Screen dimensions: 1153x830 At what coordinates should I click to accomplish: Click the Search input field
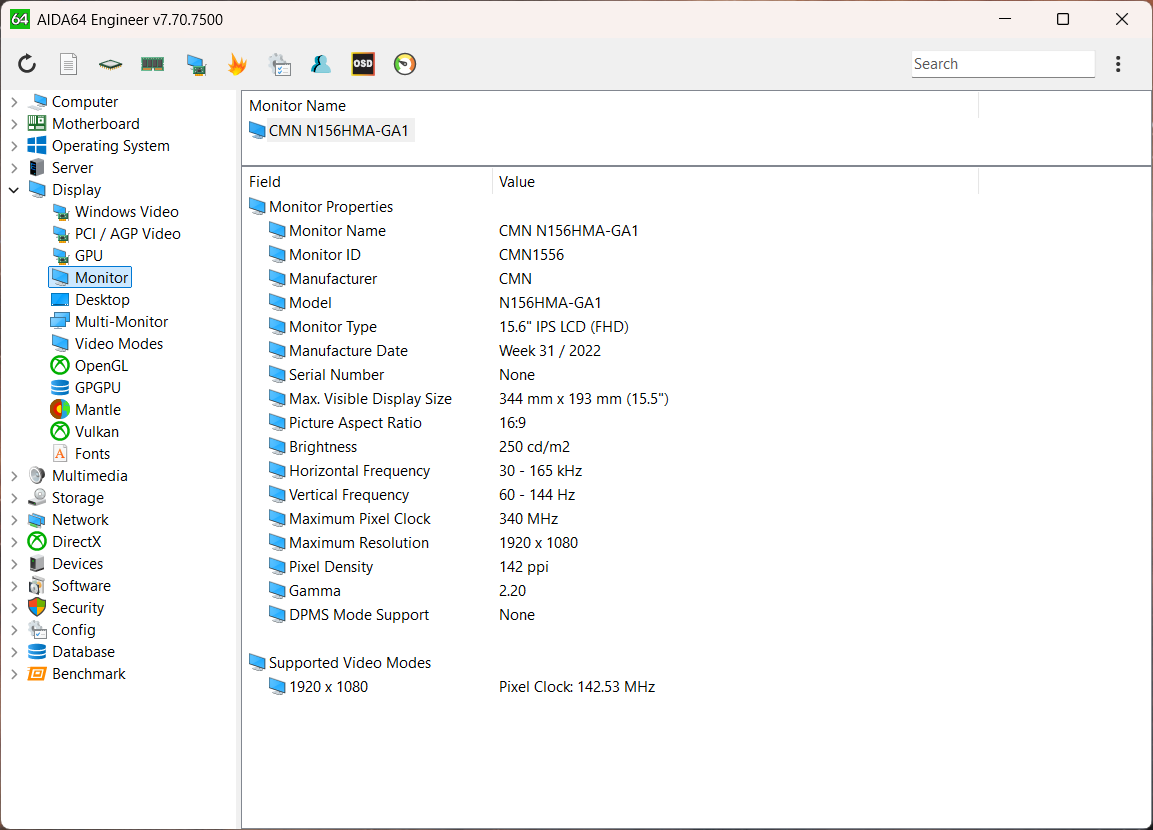(x=1003, y=64)
